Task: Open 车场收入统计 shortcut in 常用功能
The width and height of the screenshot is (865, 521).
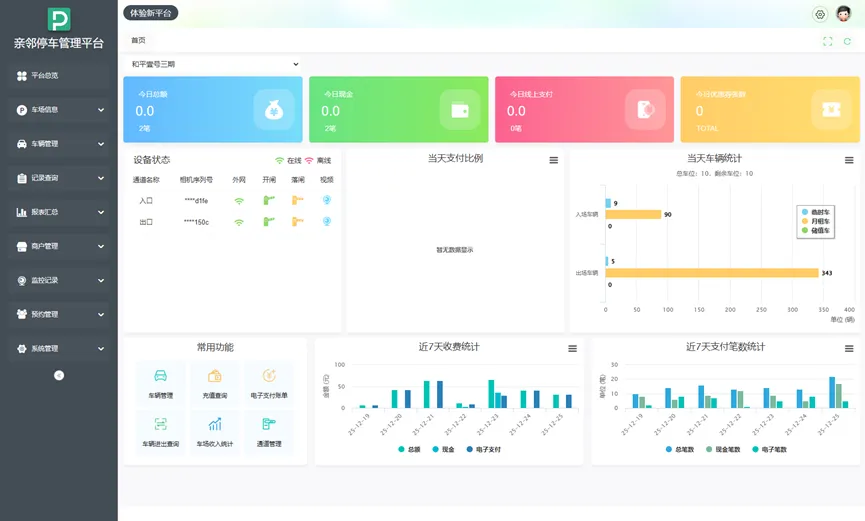Action: [215, 432]
